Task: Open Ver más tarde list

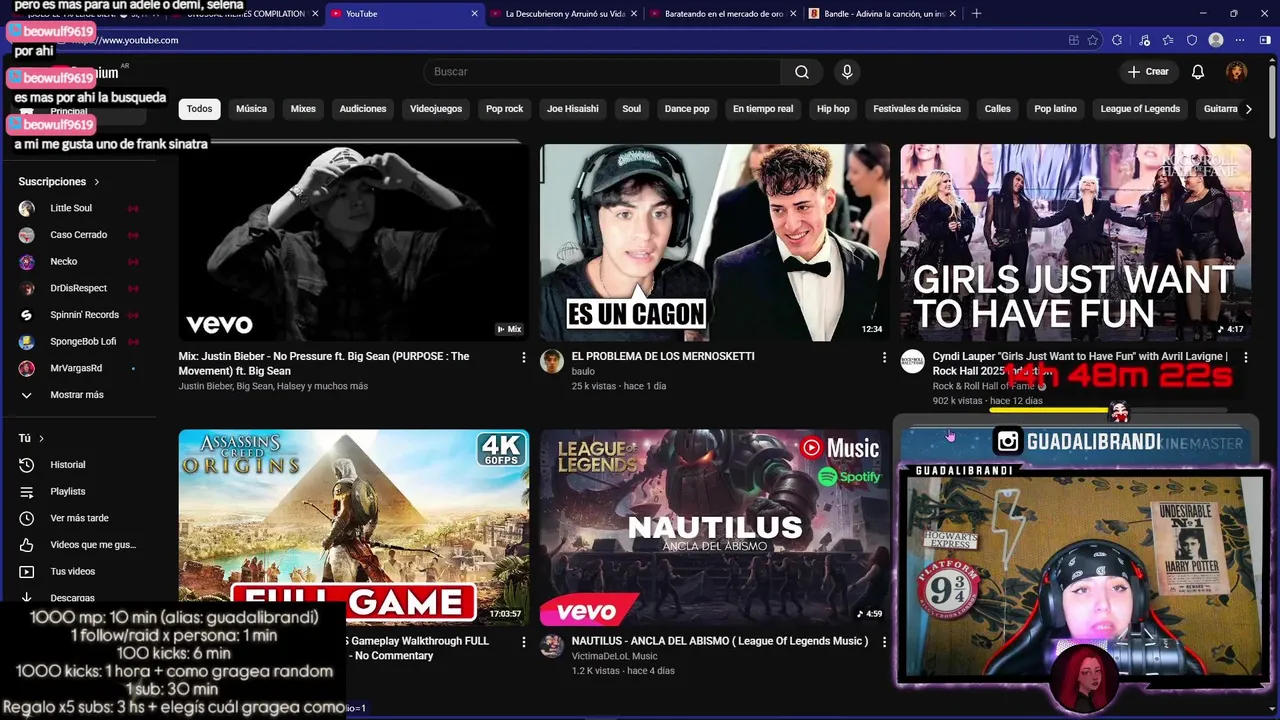Action: [x=78, y=518]
